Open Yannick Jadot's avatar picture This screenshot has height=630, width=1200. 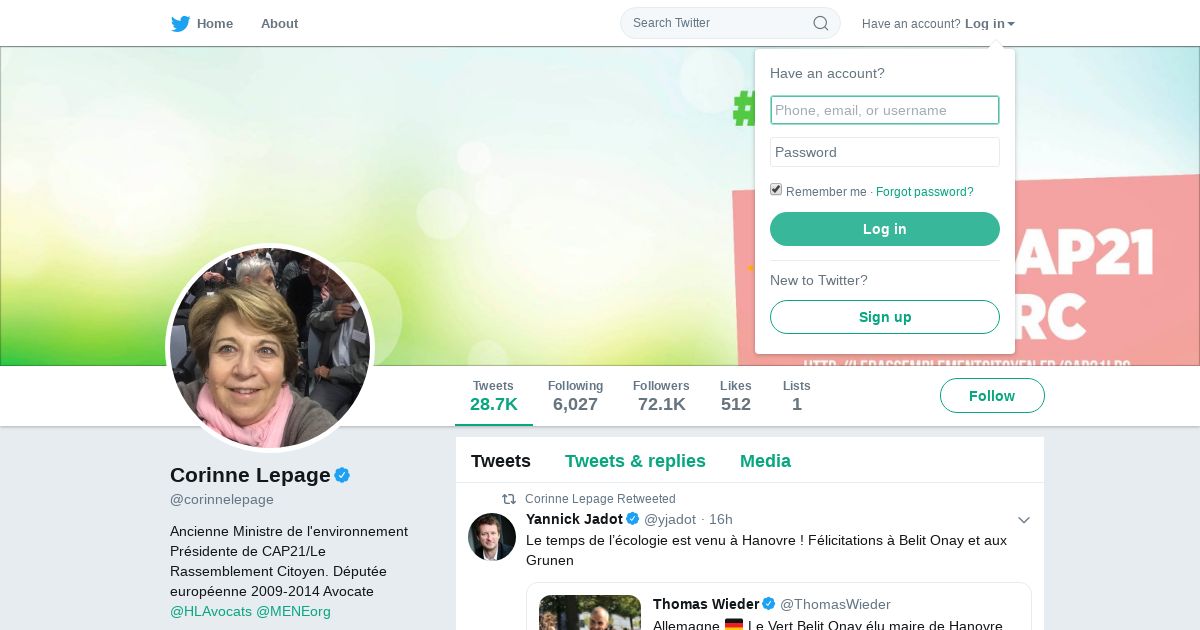492,537
